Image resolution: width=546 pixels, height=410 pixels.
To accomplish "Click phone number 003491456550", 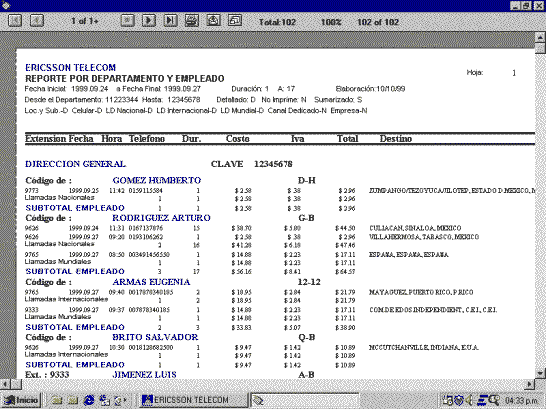I will tap(149, 255).
